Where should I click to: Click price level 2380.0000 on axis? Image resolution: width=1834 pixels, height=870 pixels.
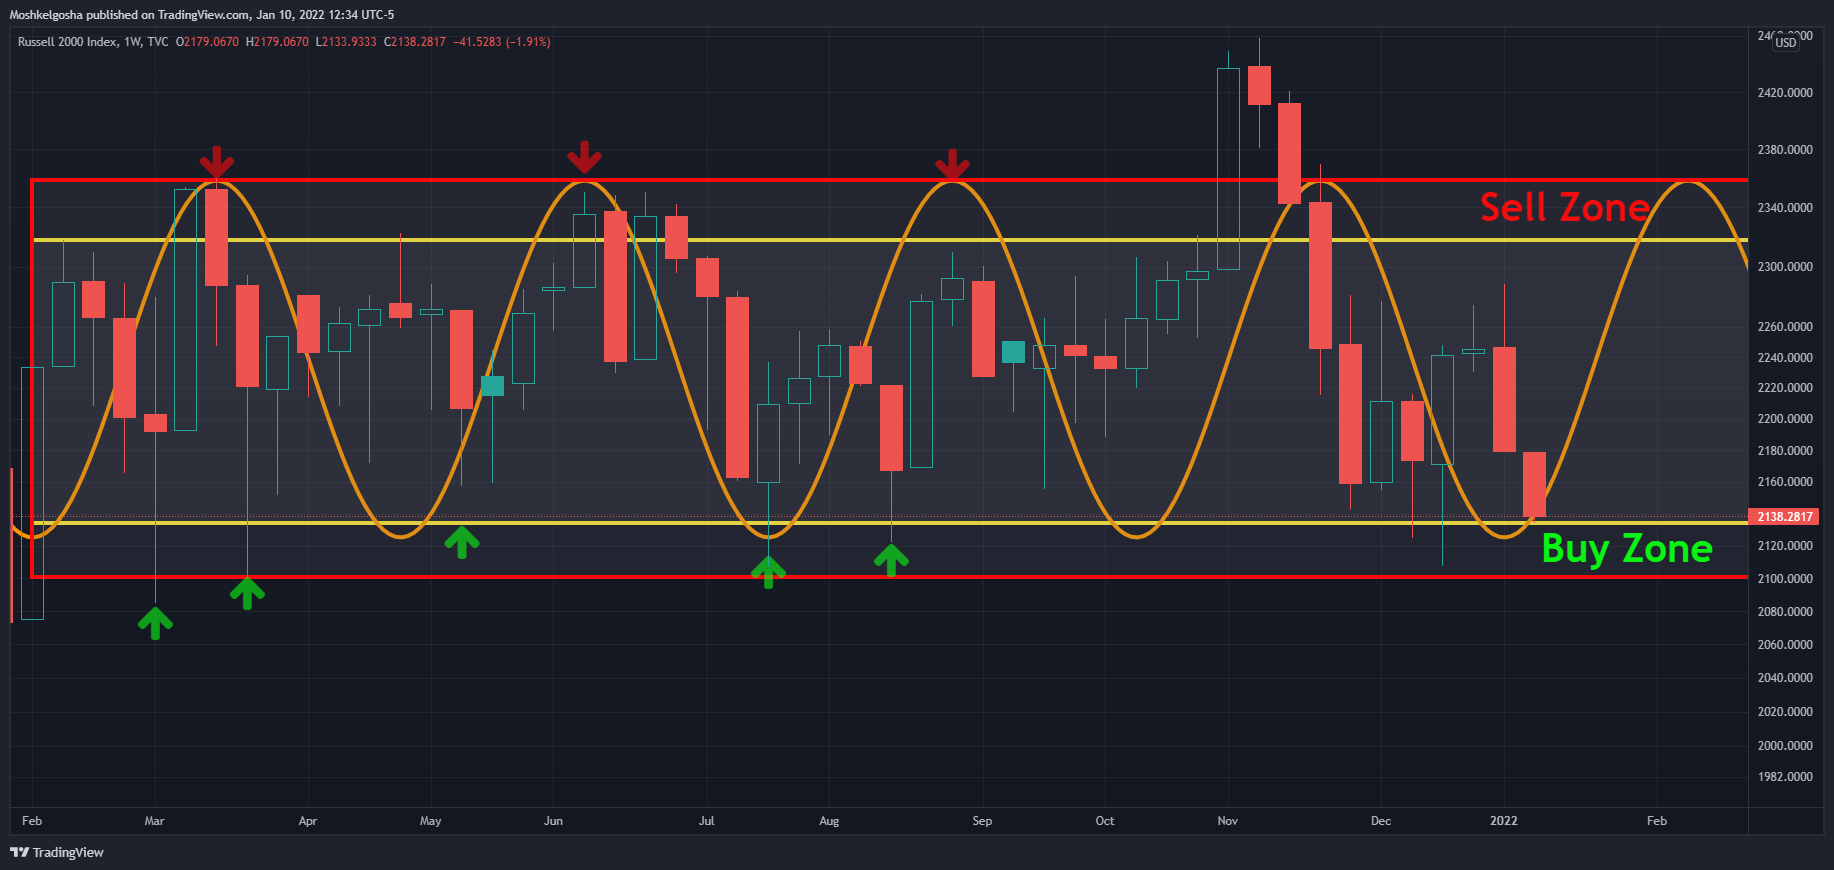point(1785,150)
